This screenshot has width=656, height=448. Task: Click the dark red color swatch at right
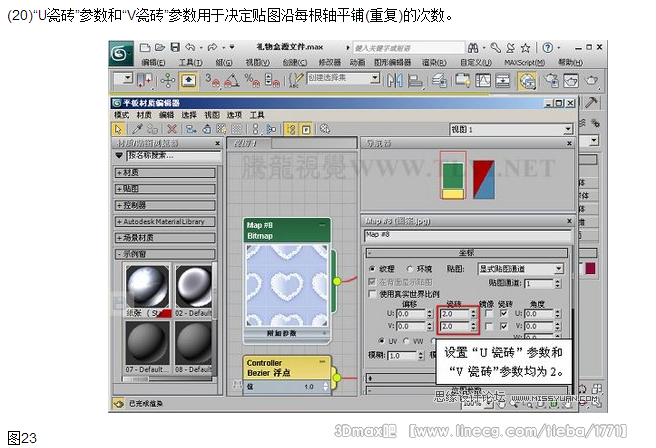(x=590, y=268)
